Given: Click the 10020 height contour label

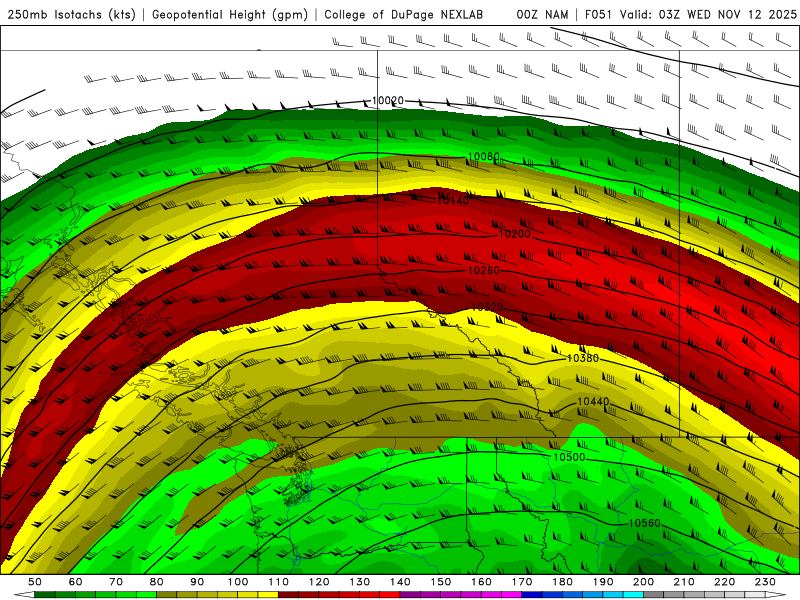Looking at the screenshot, I should (x=388, y=101).
